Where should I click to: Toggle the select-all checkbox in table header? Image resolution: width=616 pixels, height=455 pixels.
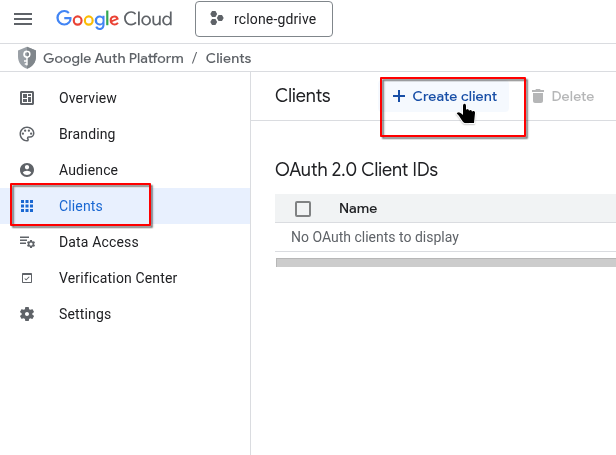(x=303, y=209)
